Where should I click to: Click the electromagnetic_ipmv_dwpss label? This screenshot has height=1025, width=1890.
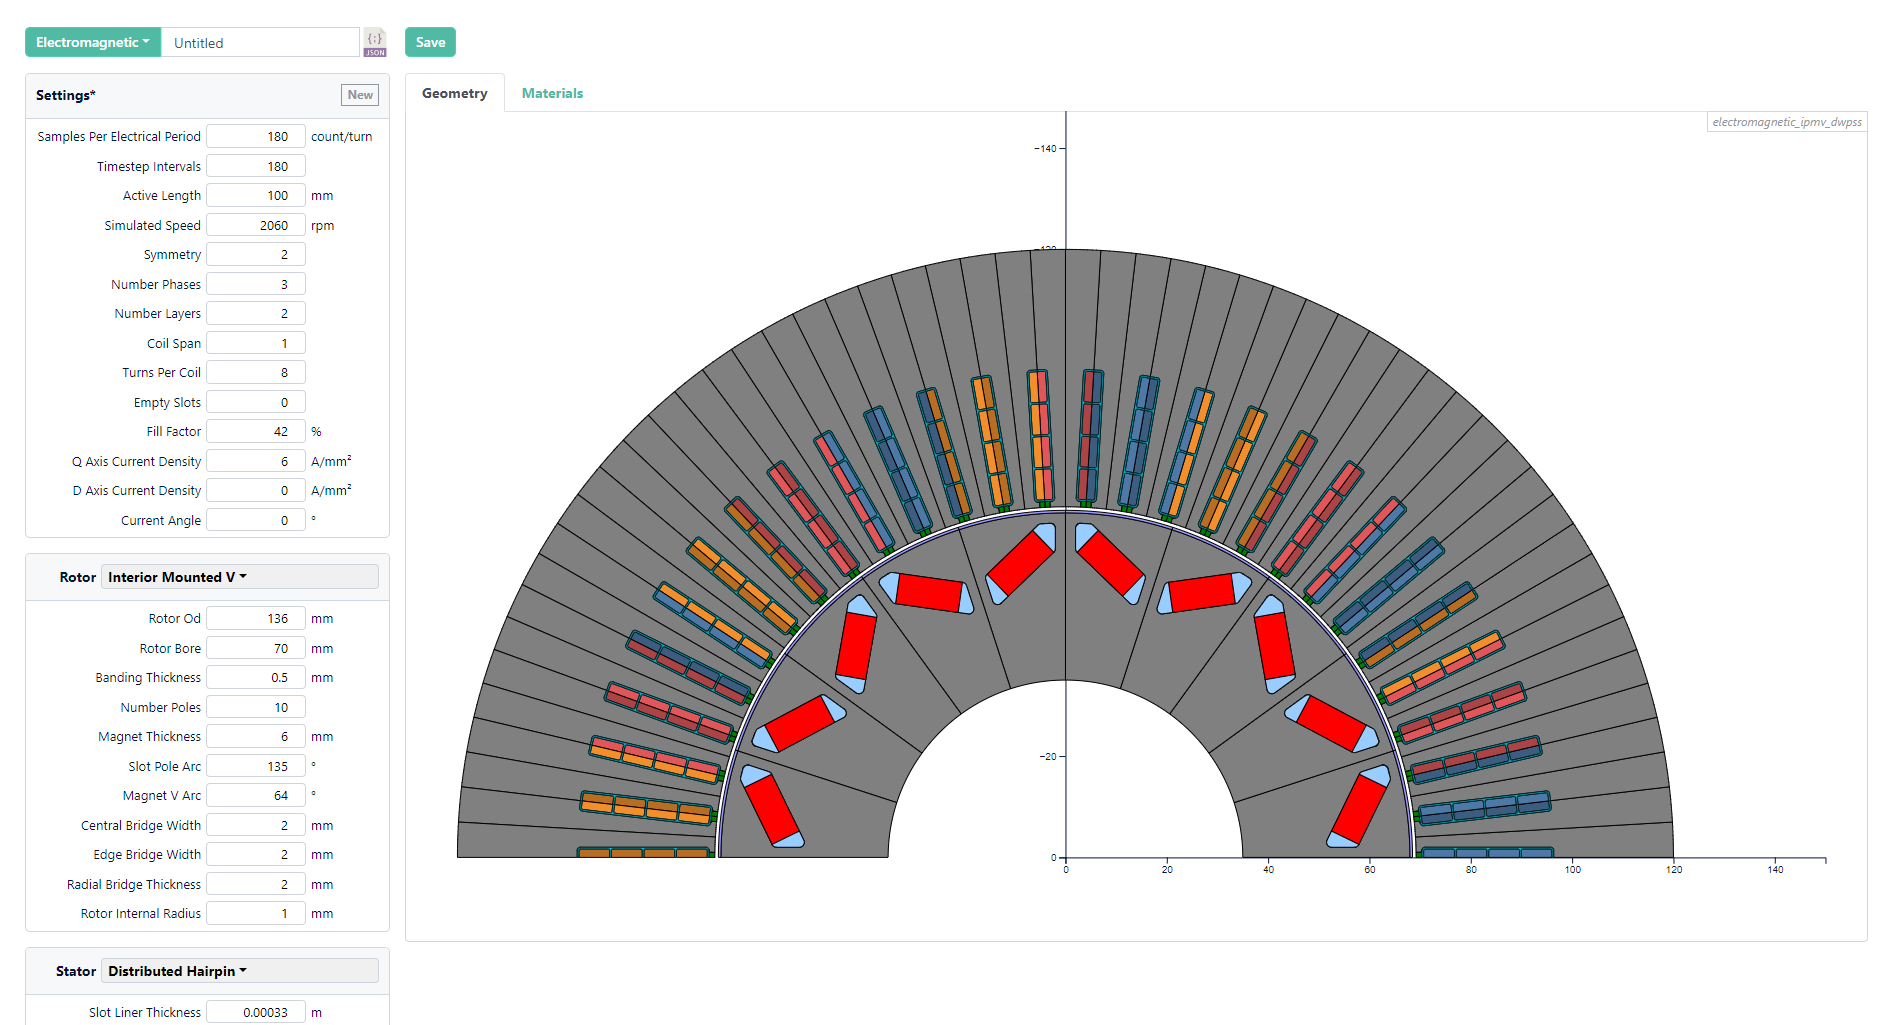pyautogui.click(x=1786, y=122)
